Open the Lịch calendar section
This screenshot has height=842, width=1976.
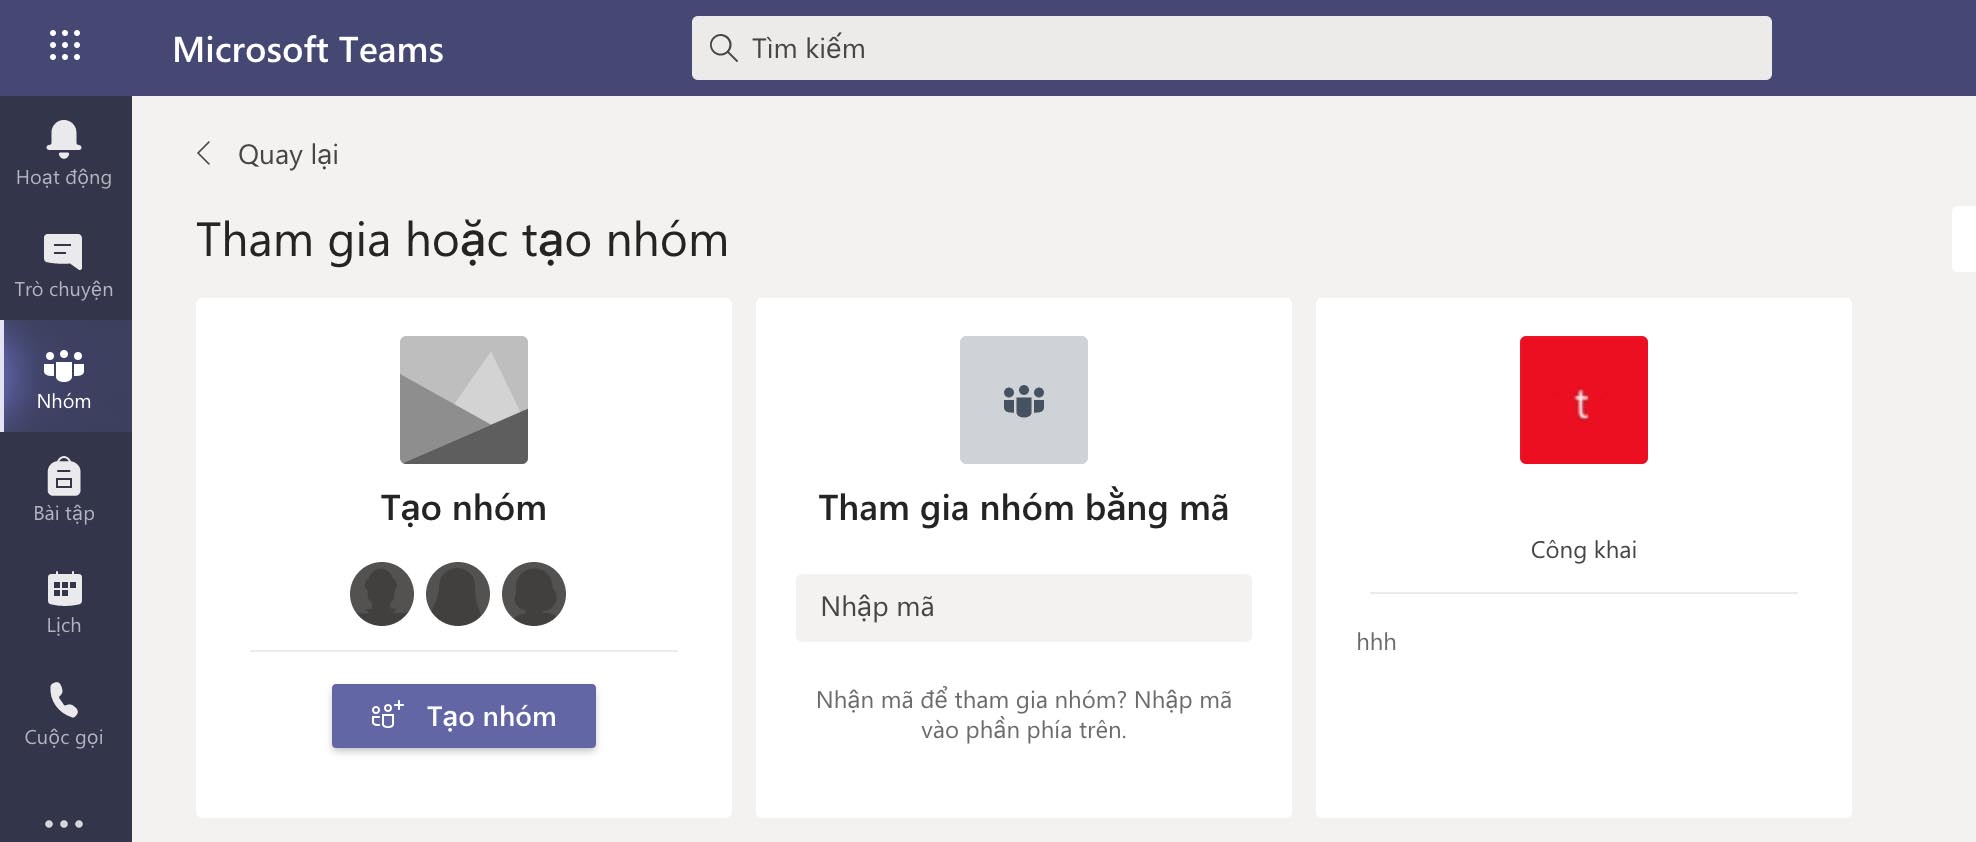tap(64, 601)
